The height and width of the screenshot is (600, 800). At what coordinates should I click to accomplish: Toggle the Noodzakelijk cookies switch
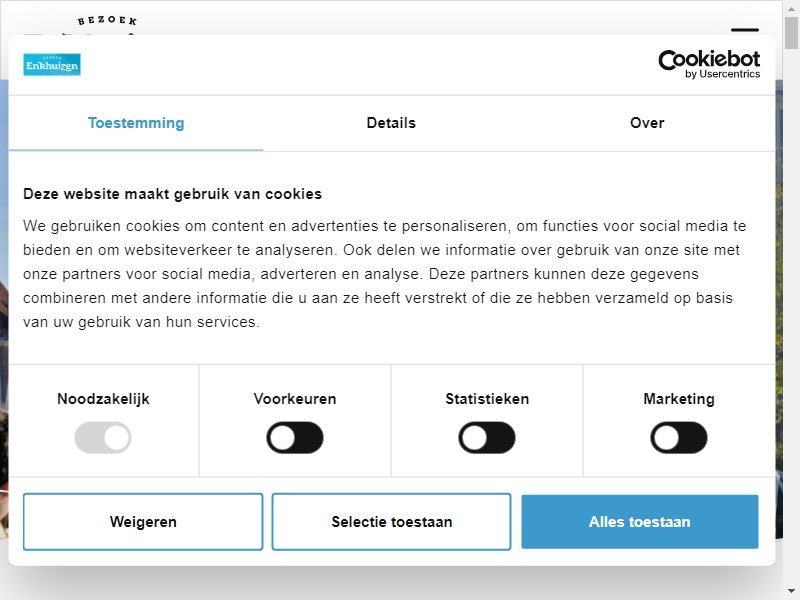pos(103,437)
